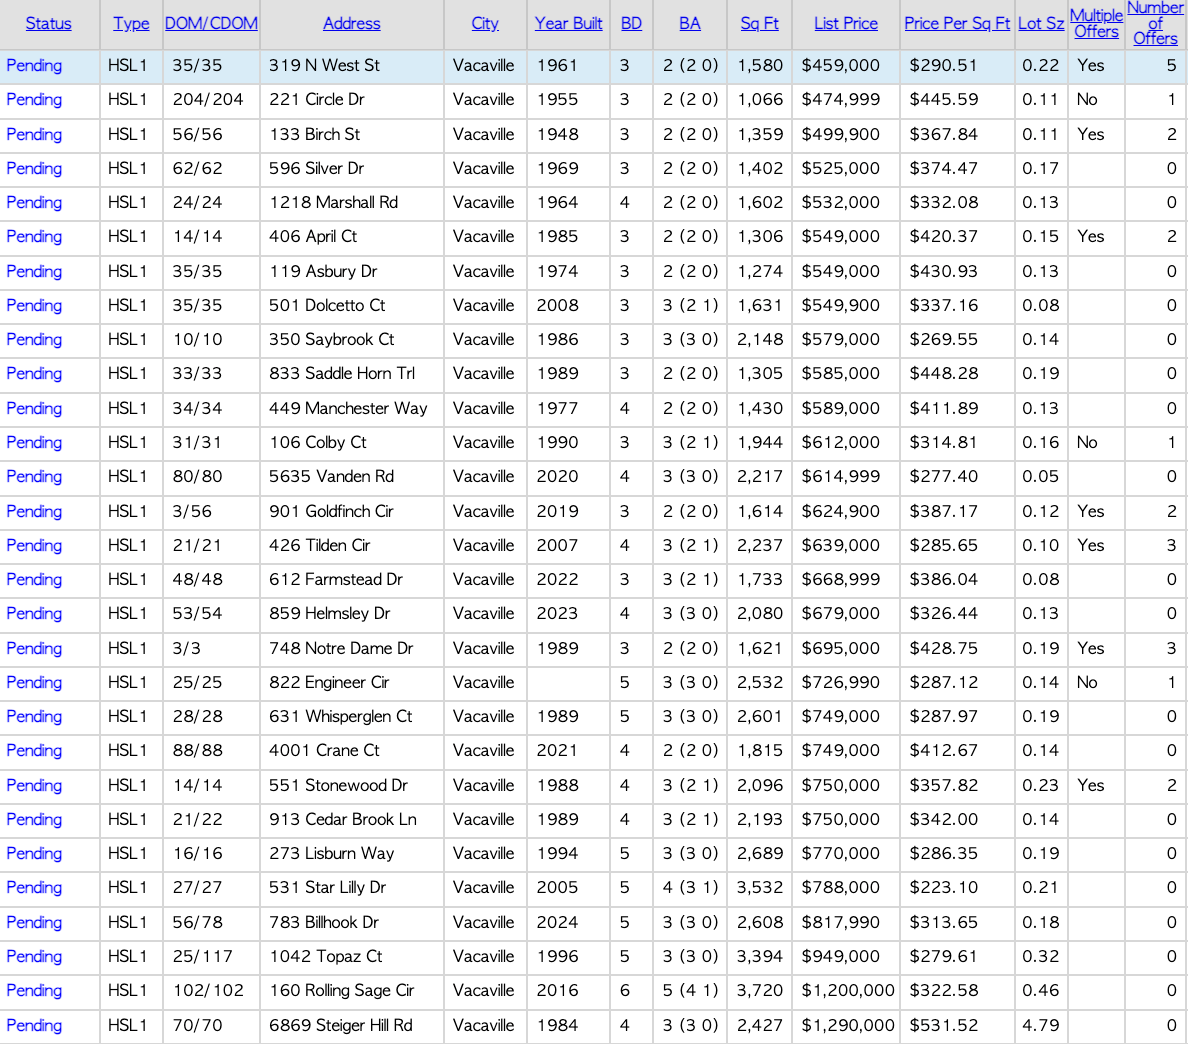Open Pending status for 133 Birch St

(x=34, y=134)
